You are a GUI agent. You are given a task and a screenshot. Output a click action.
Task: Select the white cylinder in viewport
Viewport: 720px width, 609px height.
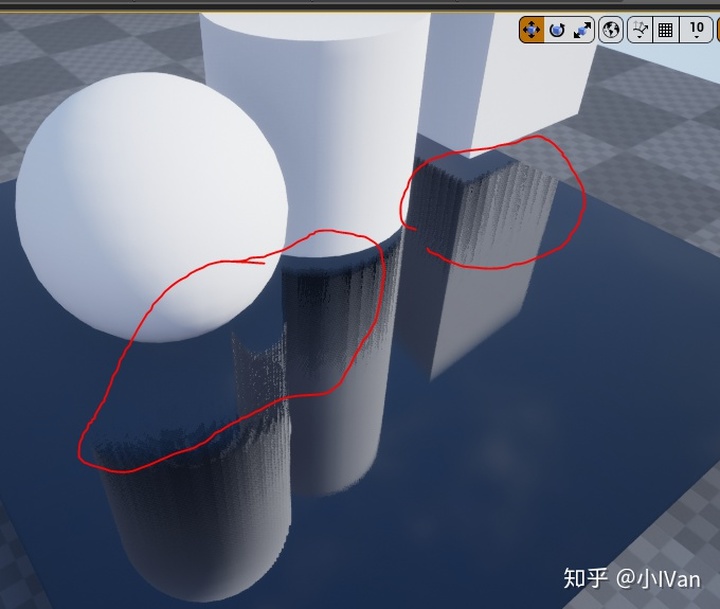pyautogui.click(x=315, y=133)
